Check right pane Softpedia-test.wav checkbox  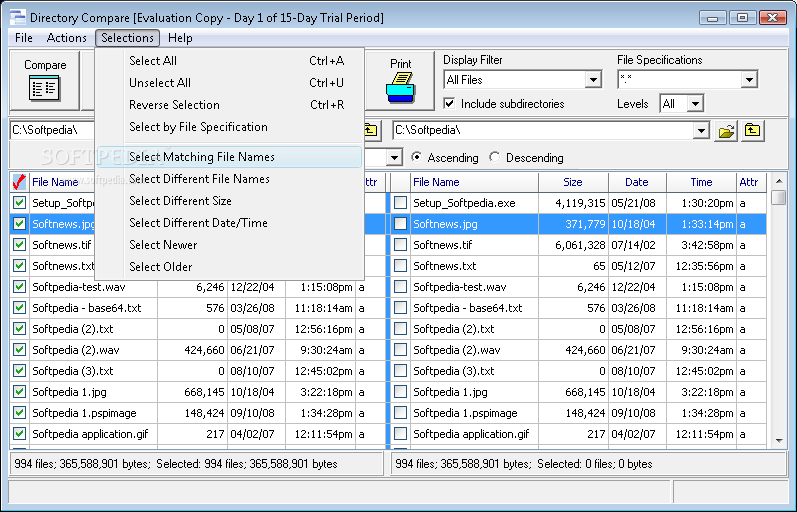401,287
